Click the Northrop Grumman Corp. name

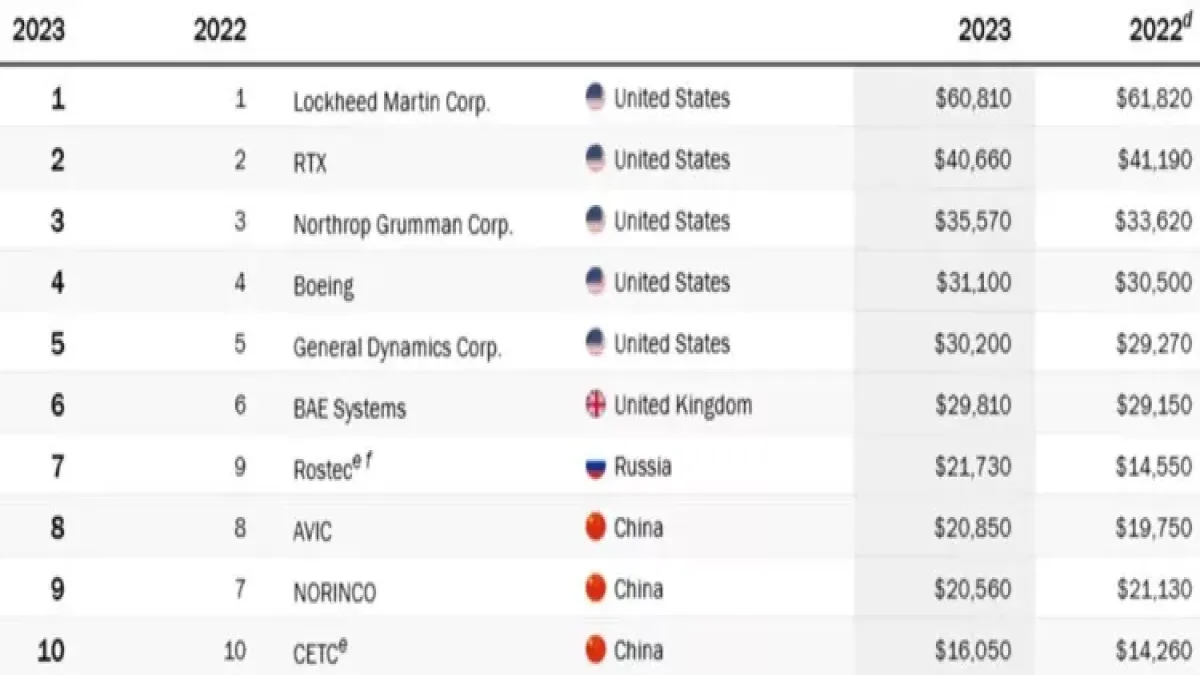tap(402, 224)
